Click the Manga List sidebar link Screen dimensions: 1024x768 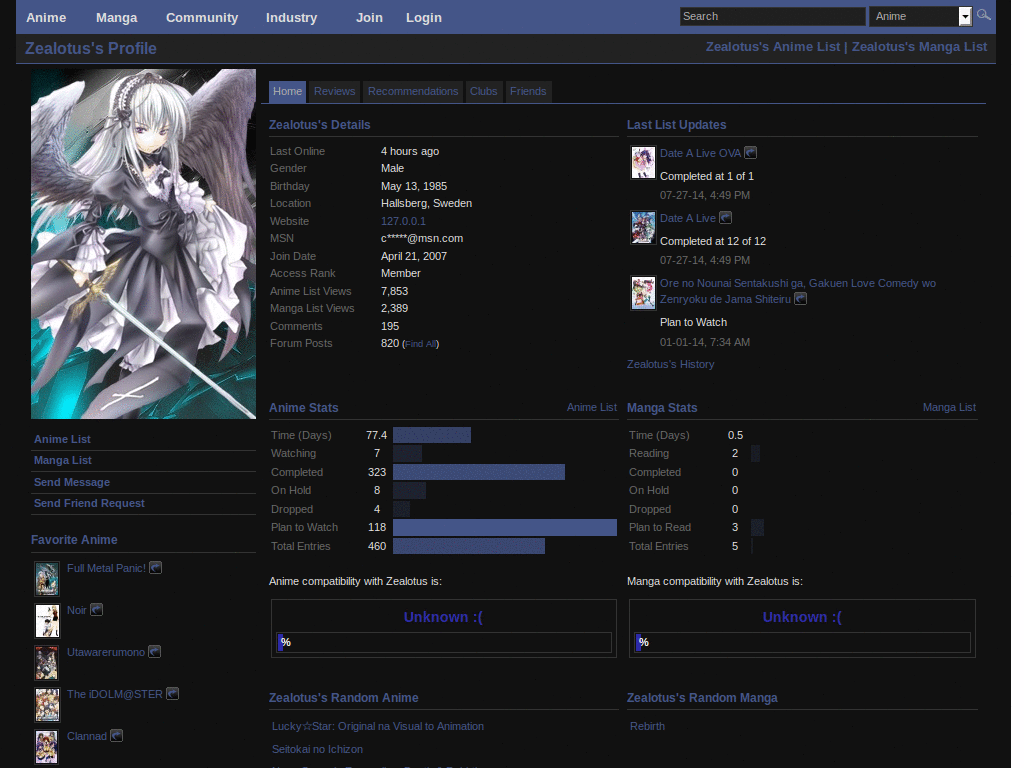pos(63,460)
